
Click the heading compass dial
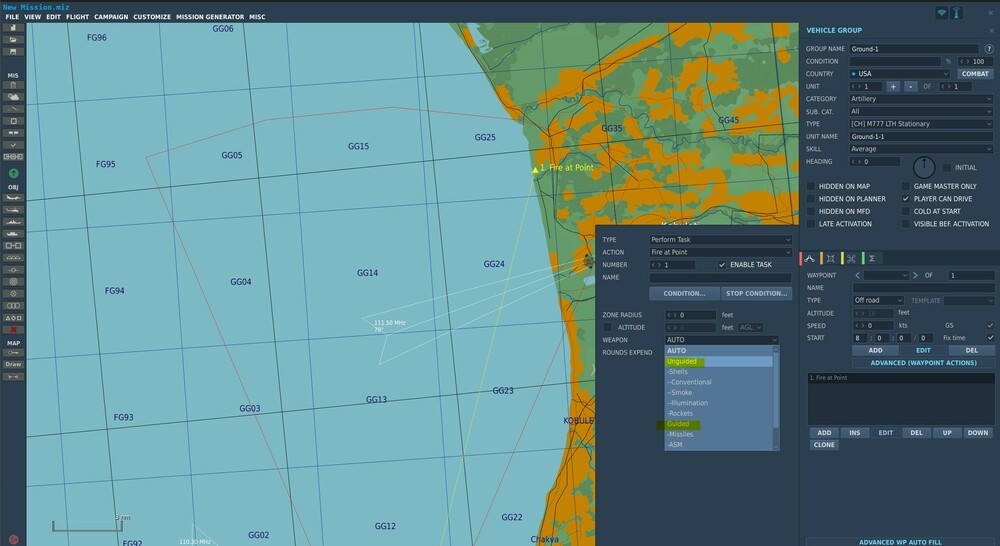[924, 167]
